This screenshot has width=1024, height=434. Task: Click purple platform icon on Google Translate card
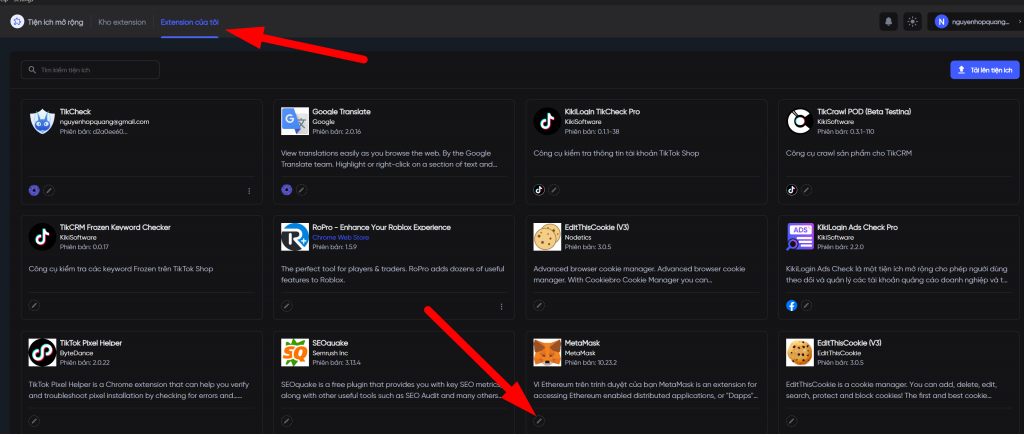[x=287, y=191]
